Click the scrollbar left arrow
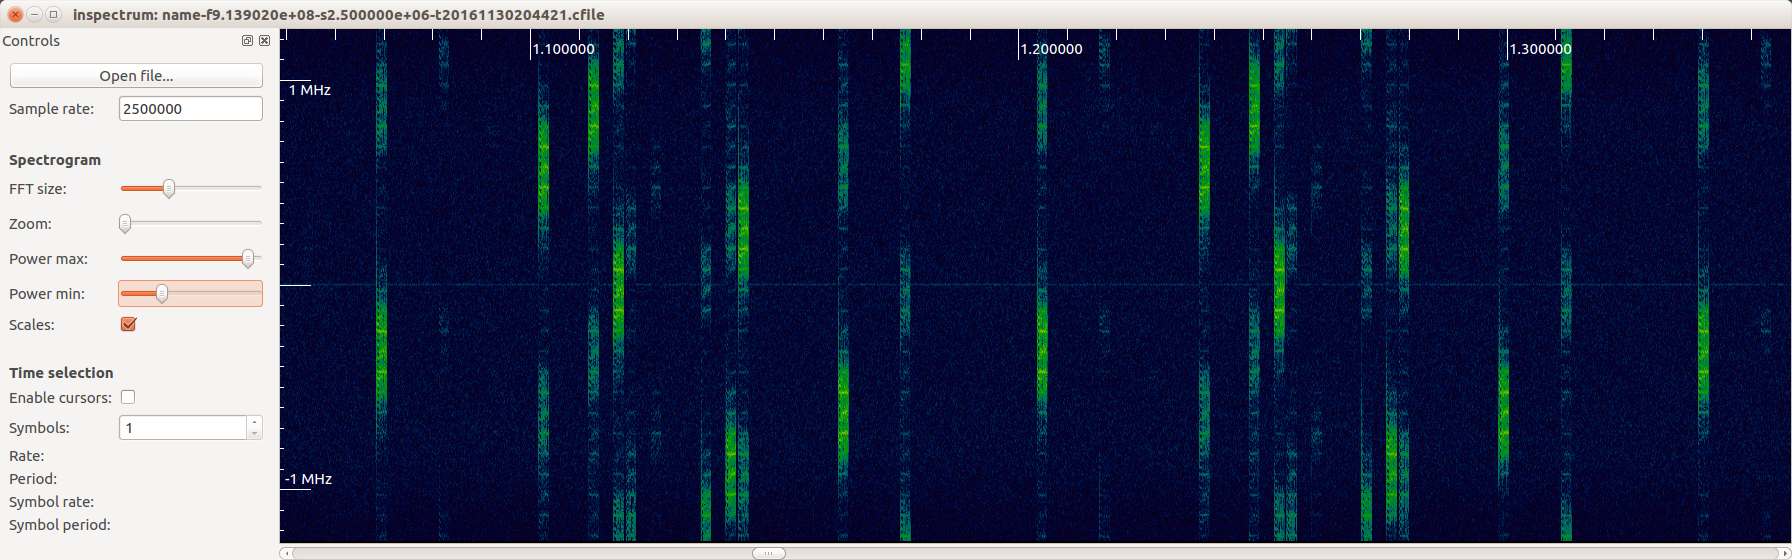The image size is (1792, 560). [286, 553]
